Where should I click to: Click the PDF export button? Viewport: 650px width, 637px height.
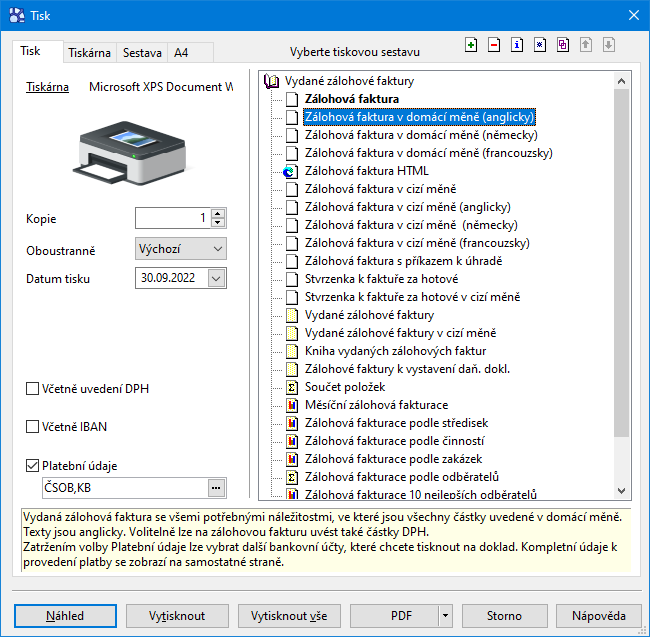[x=394, y=616]
